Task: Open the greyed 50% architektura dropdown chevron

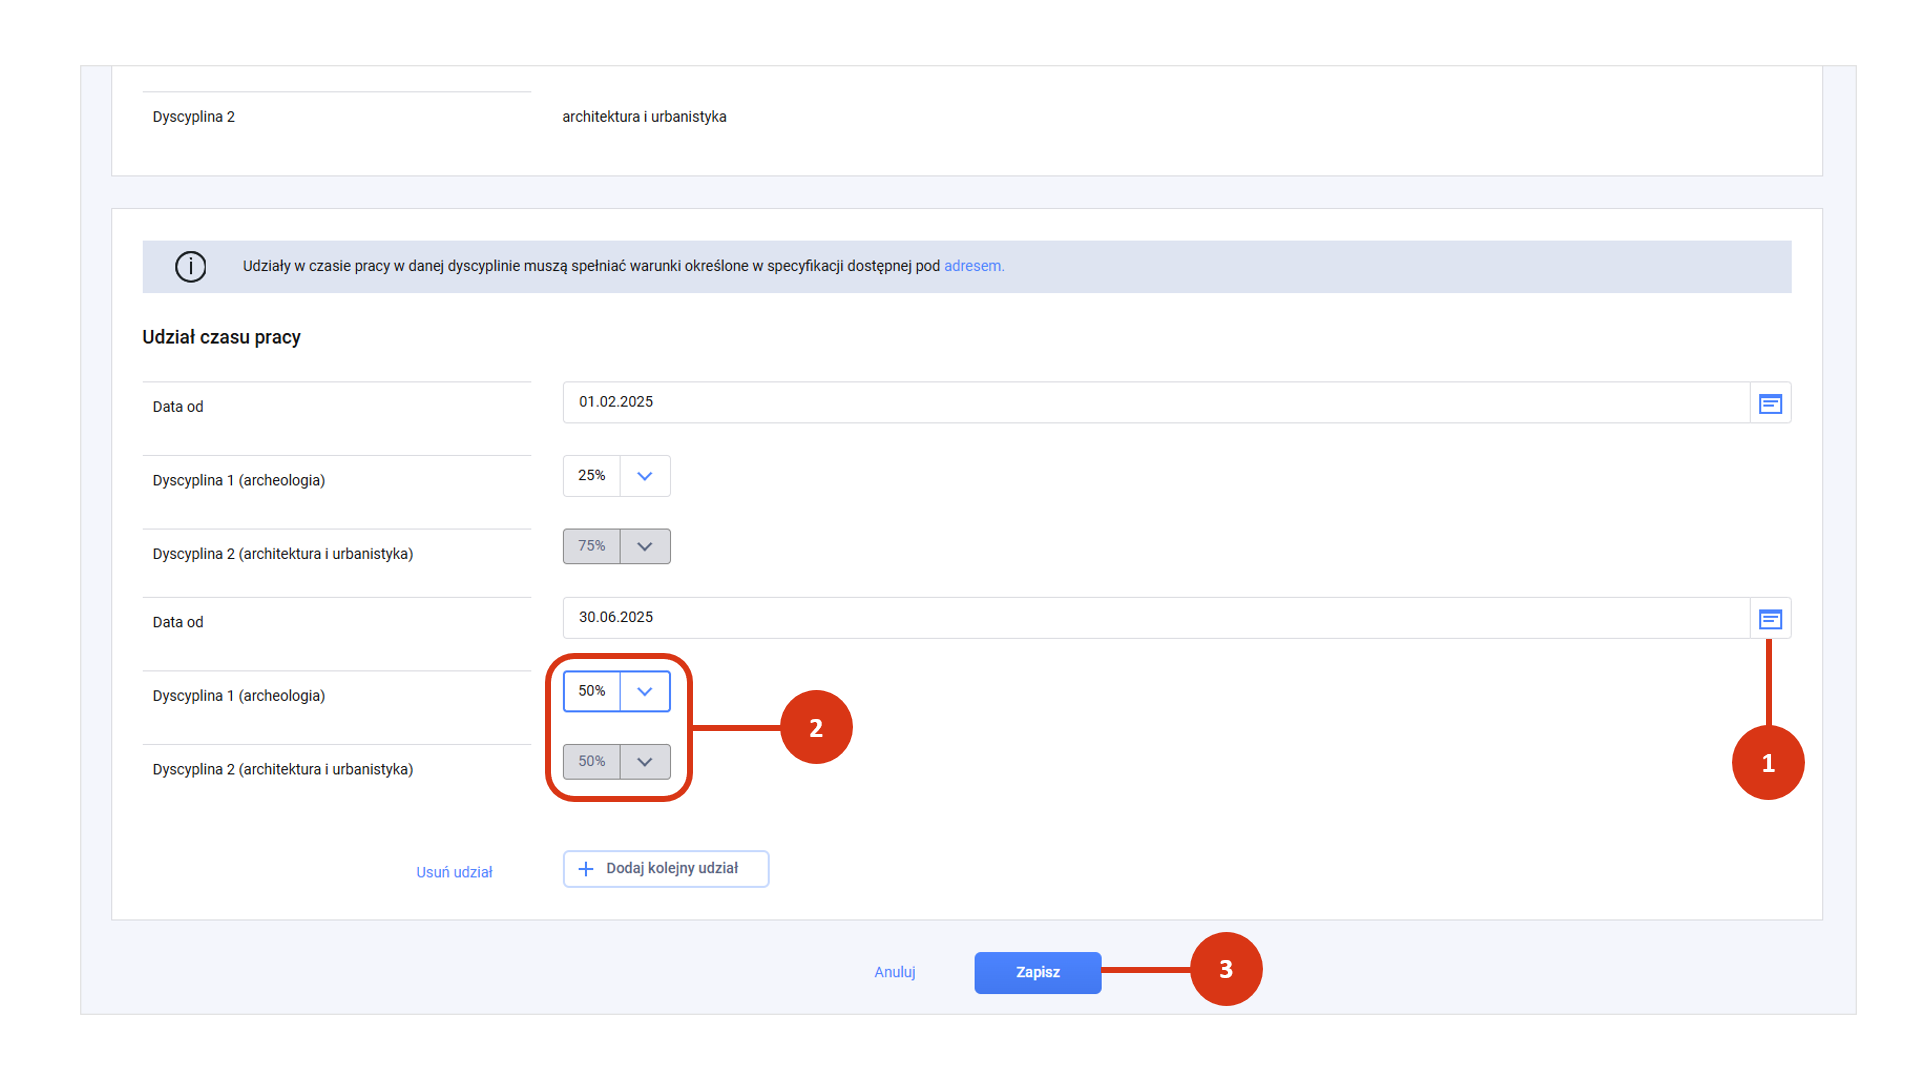Action: point(645,762)
